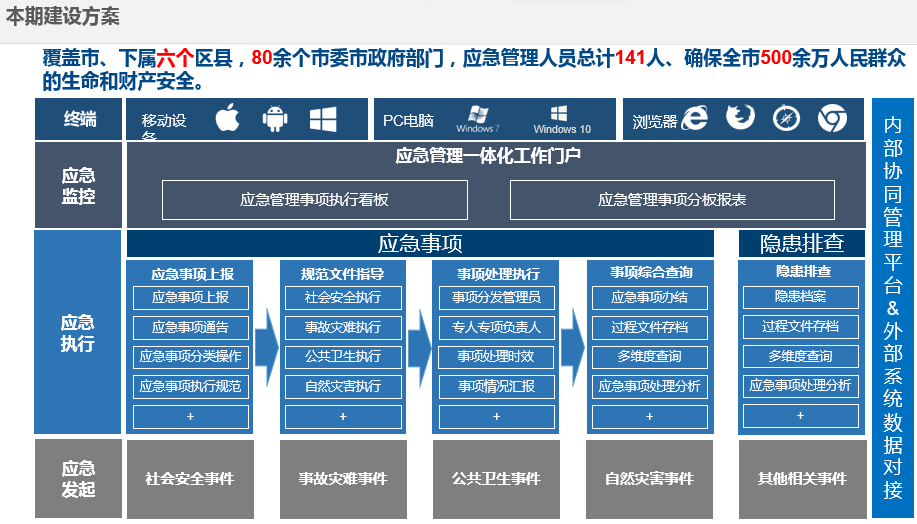Click arrow between 规范文件指导 and 事项处理执行 columns
Screen dimensions: 917x524
coord(419,347)
